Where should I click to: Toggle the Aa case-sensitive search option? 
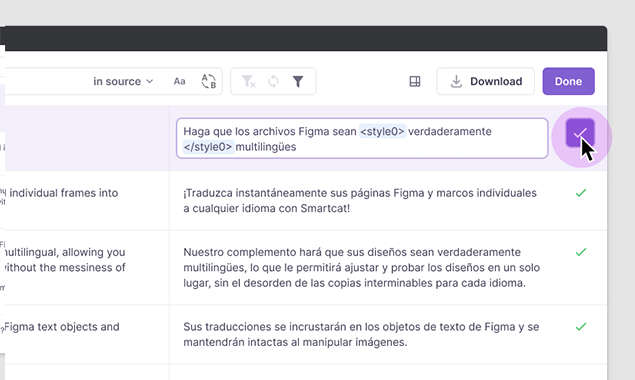click(x=179, y=81)
